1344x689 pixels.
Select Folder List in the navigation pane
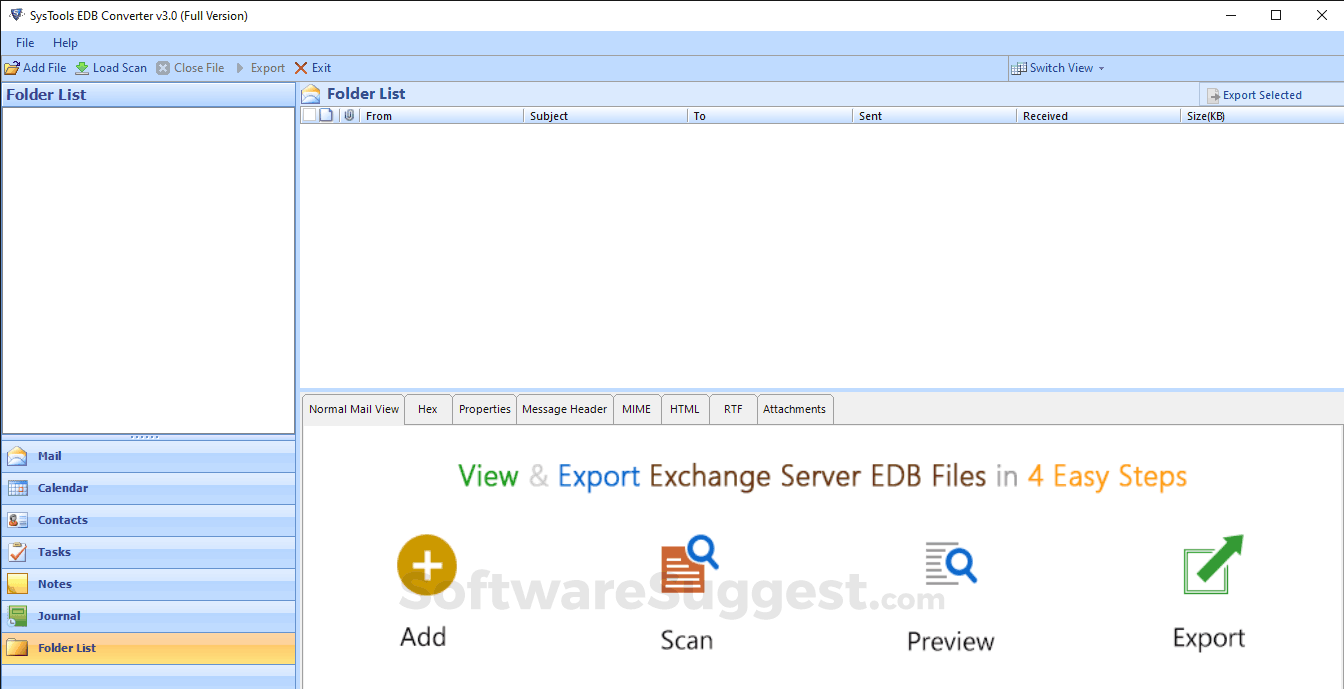click(148, 648)
